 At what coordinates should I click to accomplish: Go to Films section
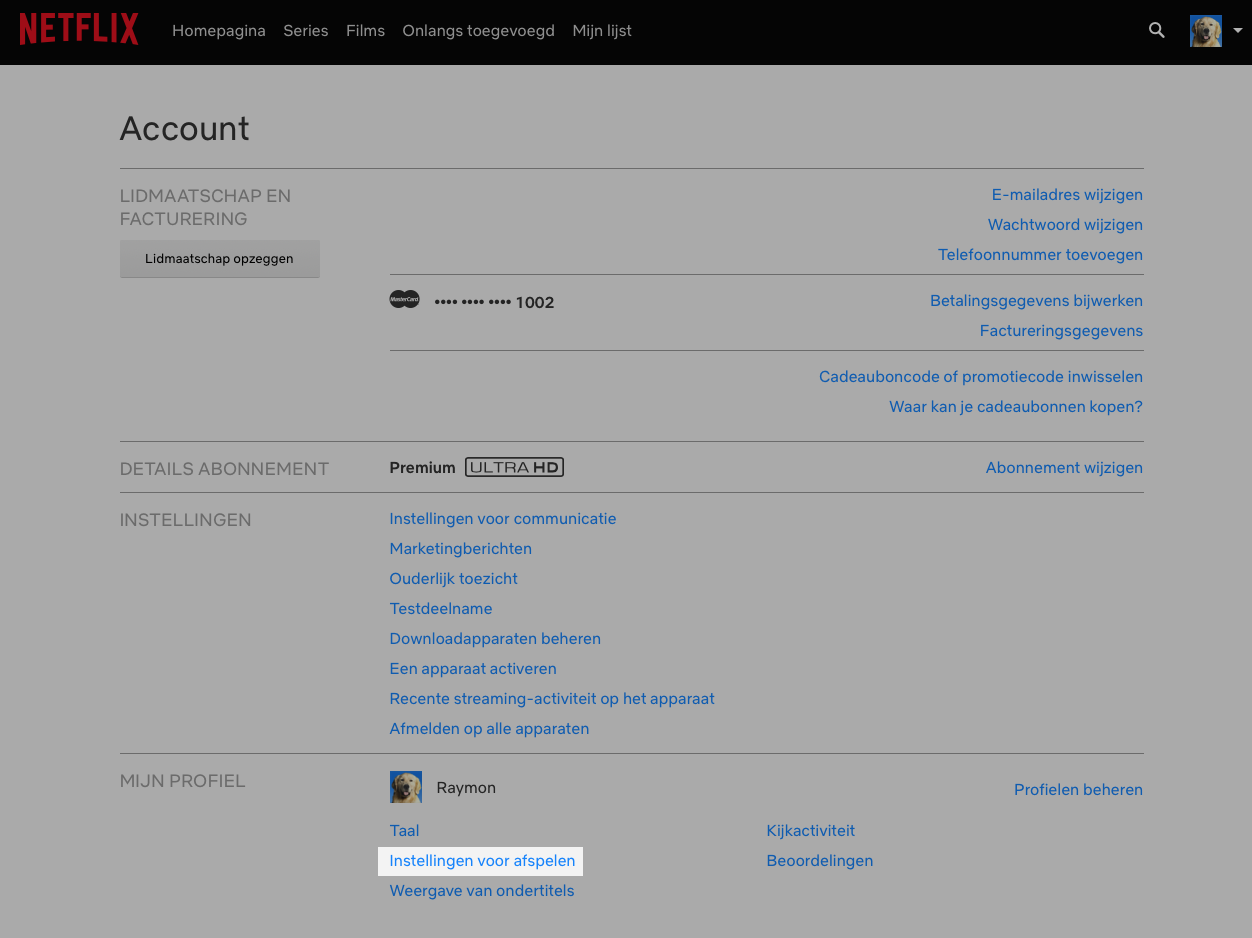click(x=365, y=31)
